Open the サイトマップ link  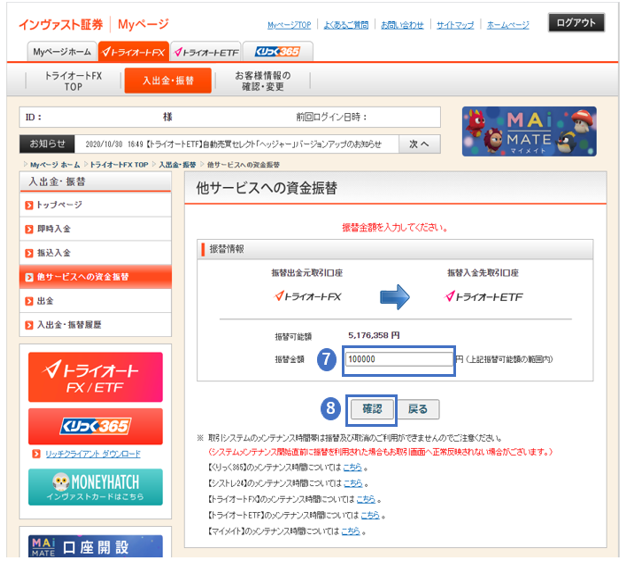pyautogui.click(x=455, y=25)
